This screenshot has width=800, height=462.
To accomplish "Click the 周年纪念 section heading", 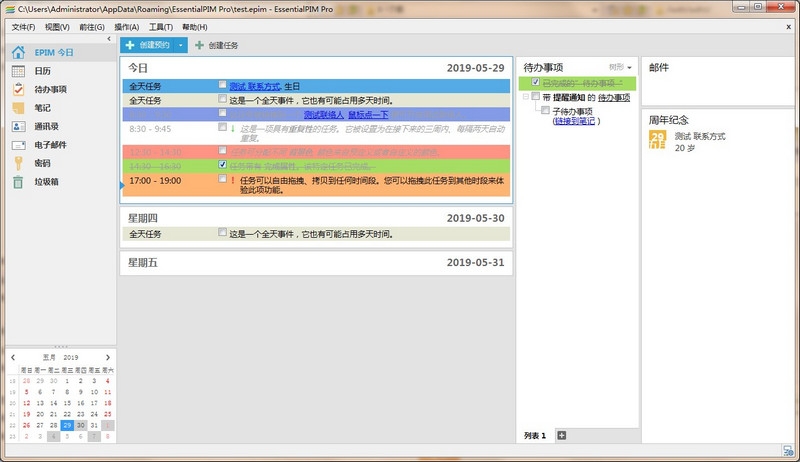I will pos(668,120).
